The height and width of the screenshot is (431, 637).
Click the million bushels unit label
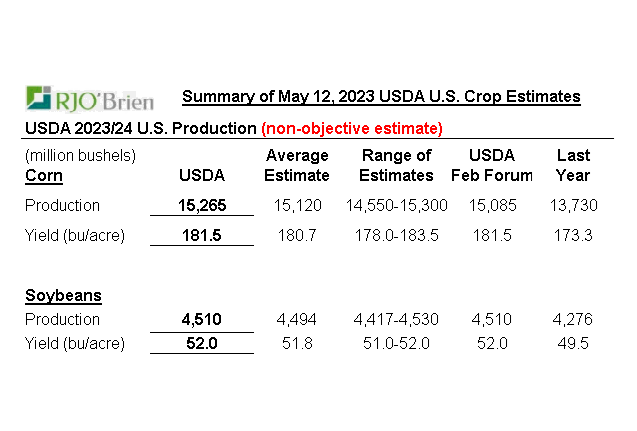click(80, 155)
